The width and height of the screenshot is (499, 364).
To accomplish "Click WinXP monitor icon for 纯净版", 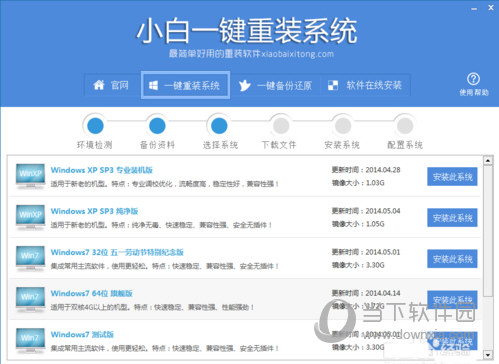I will [30, 217].
